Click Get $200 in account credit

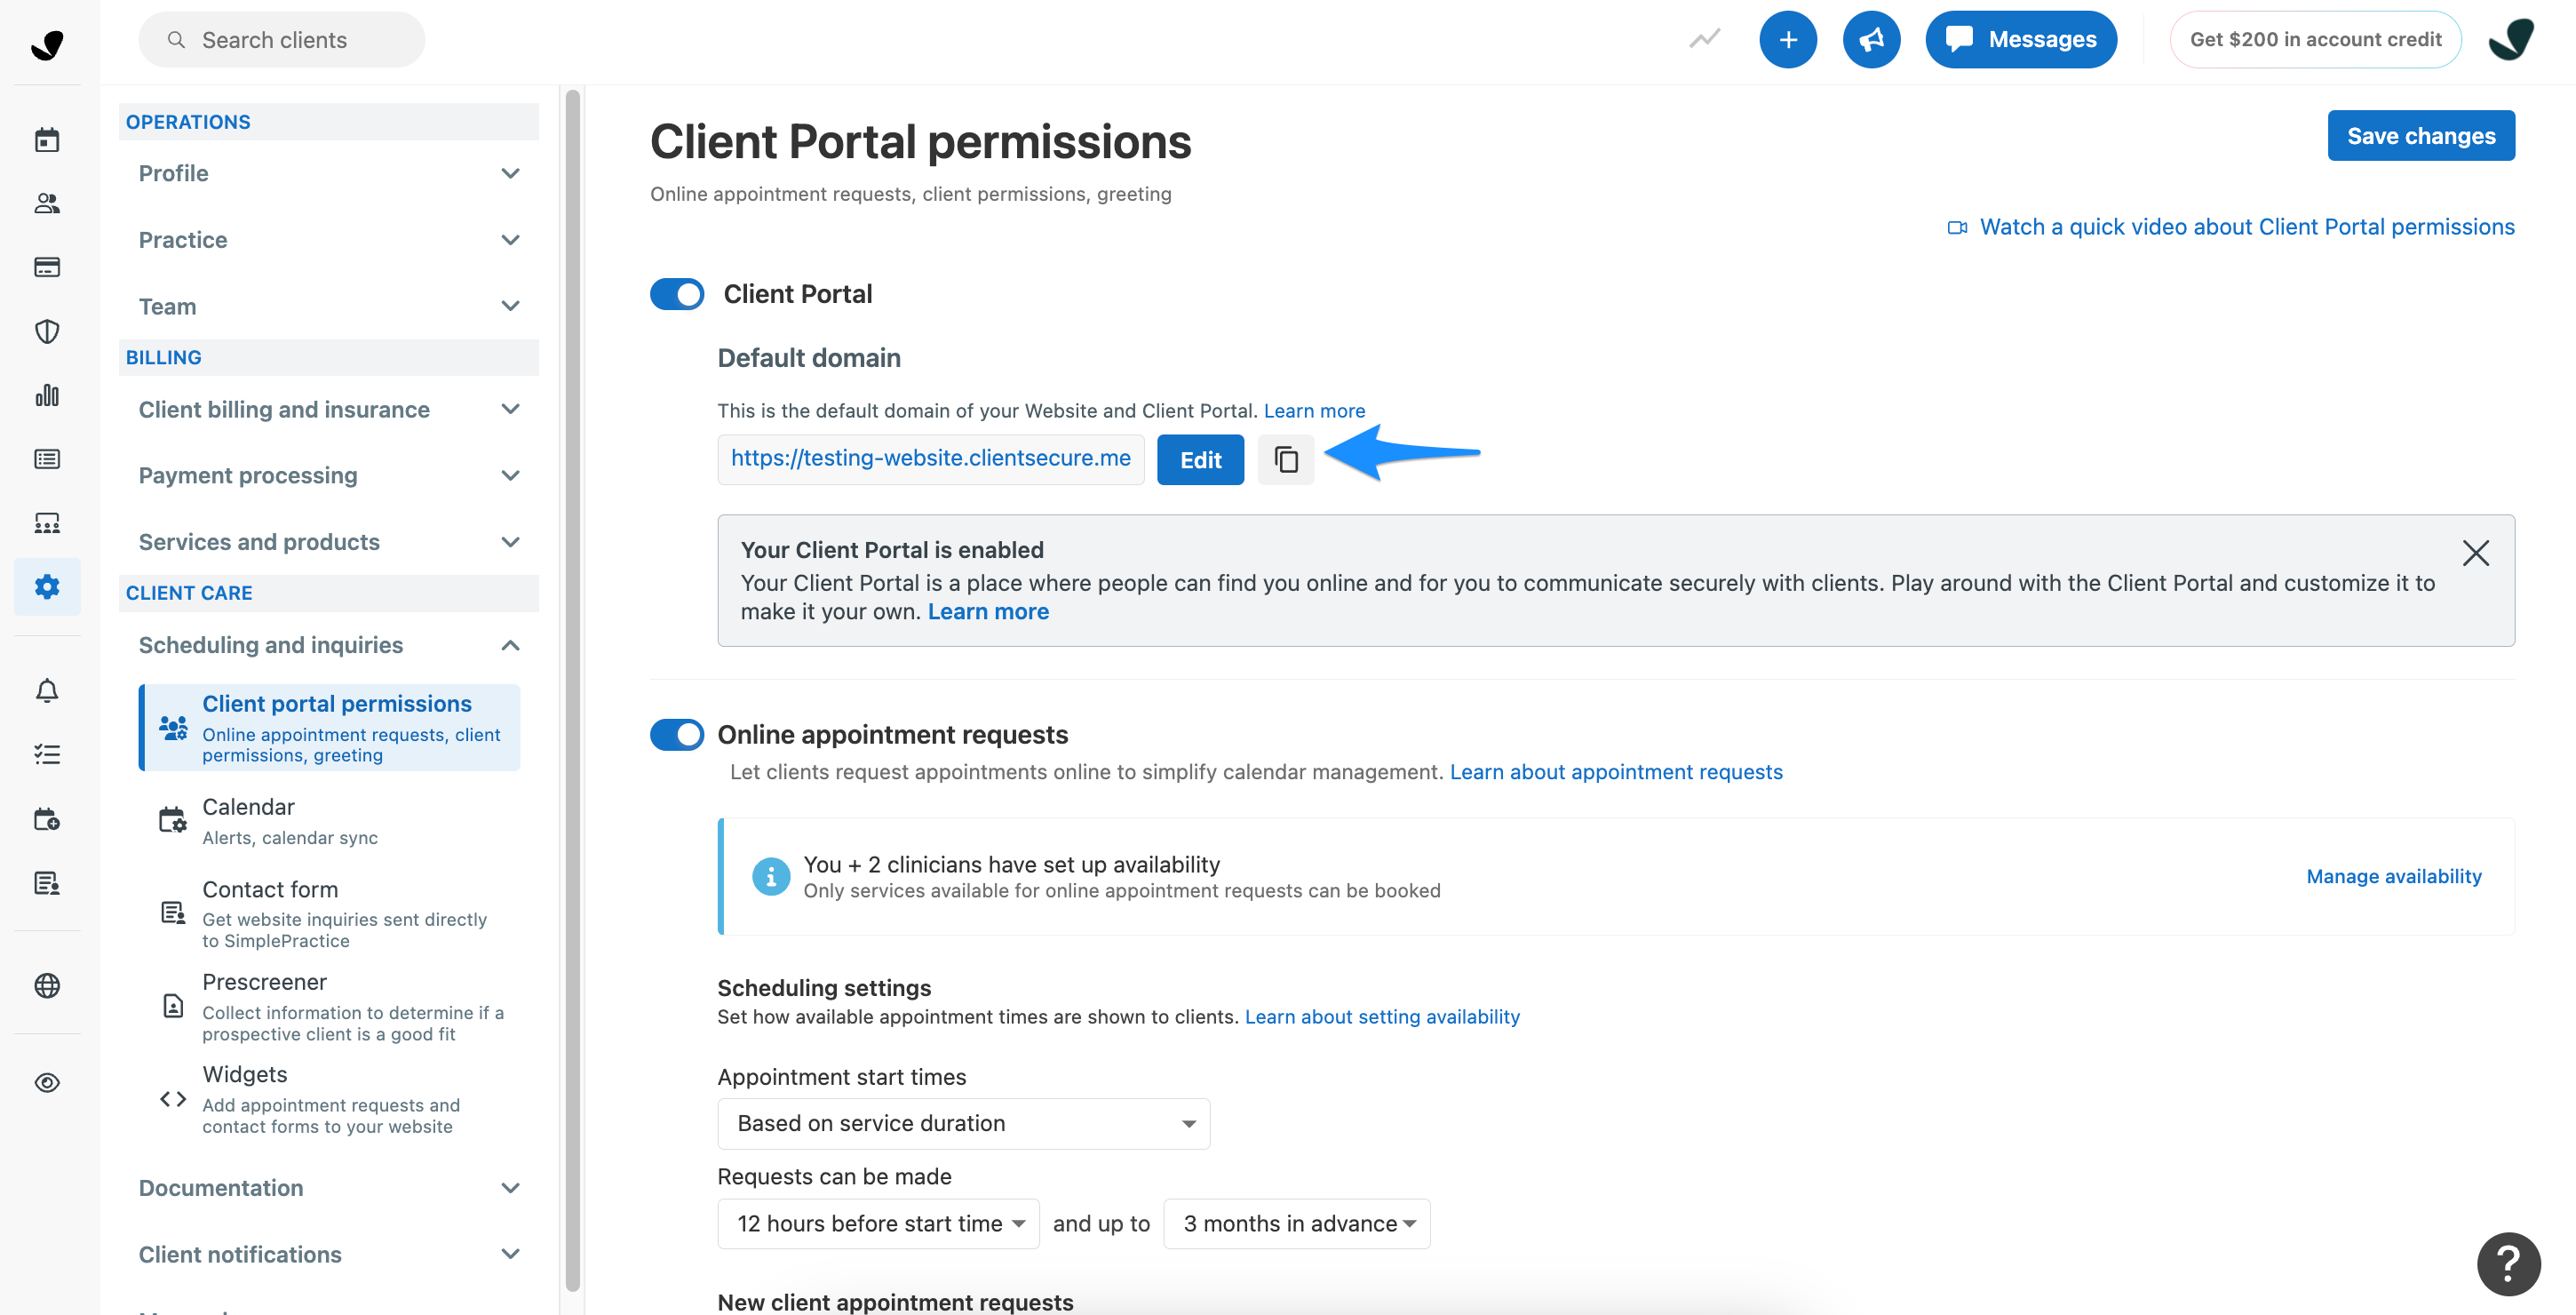point(2315,40)
